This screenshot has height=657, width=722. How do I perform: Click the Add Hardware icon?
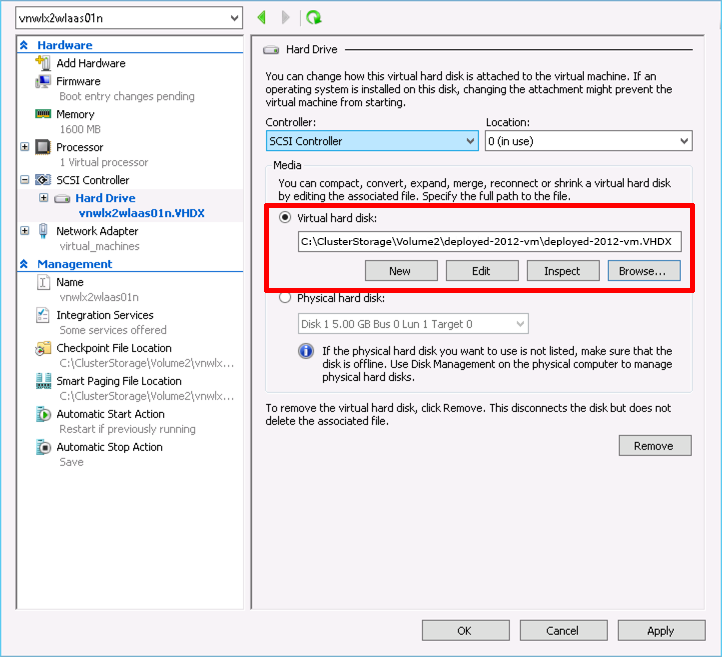[43, 63]
